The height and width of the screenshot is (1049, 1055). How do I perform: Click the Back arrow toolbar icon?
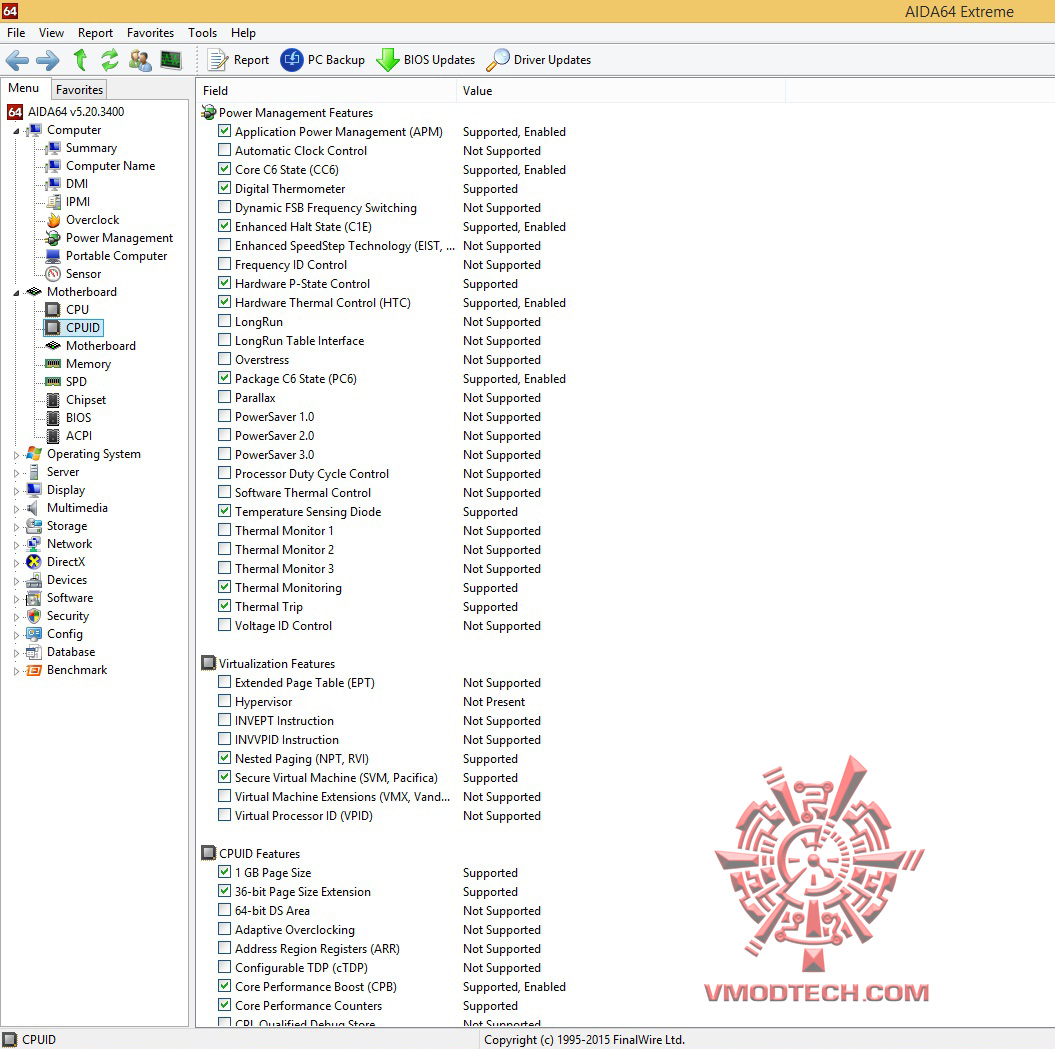click(17, 61)
